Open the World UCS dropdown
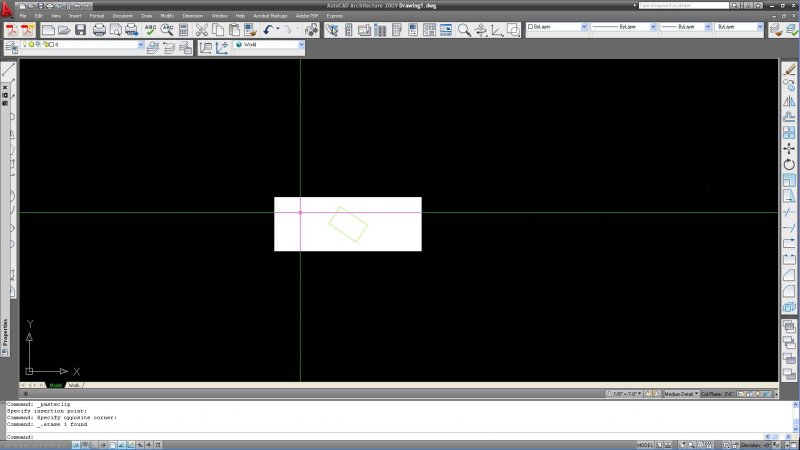This screenshot has height=450, width=800. (300, 45)
